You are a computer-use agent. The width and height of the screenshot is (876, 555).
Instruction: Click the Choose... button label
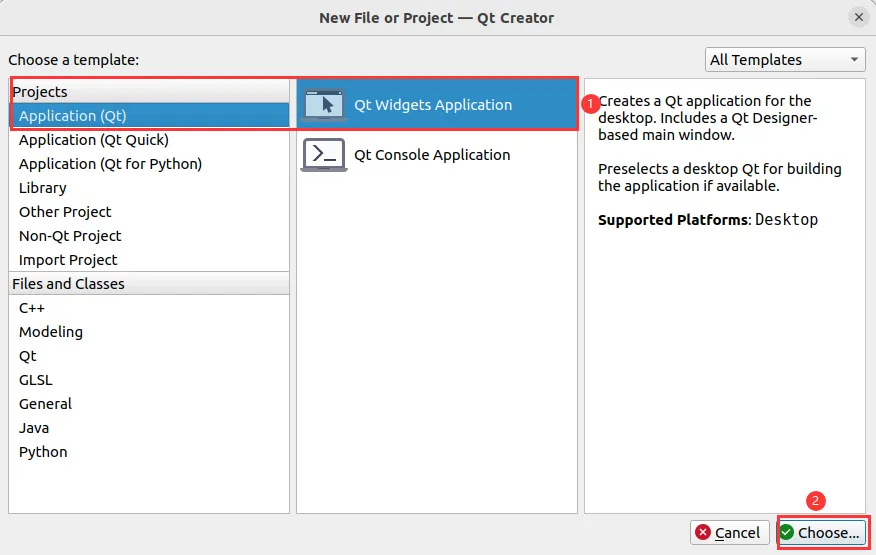pos(829,533)
